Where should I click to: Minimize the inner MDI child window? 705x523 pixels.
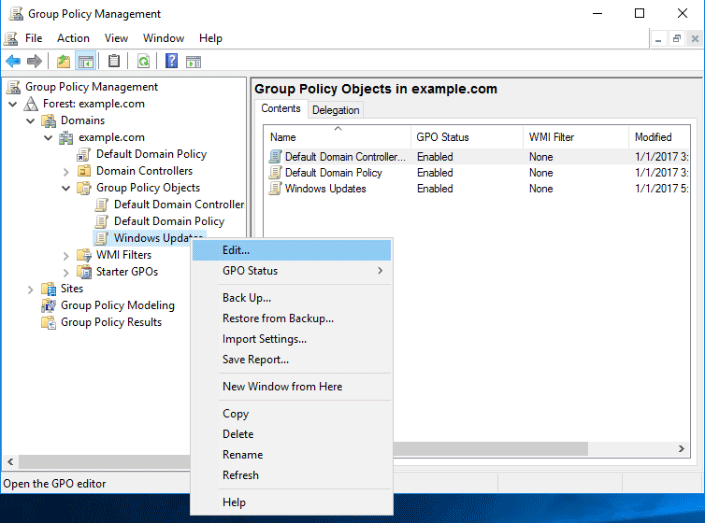pos(659,39)
